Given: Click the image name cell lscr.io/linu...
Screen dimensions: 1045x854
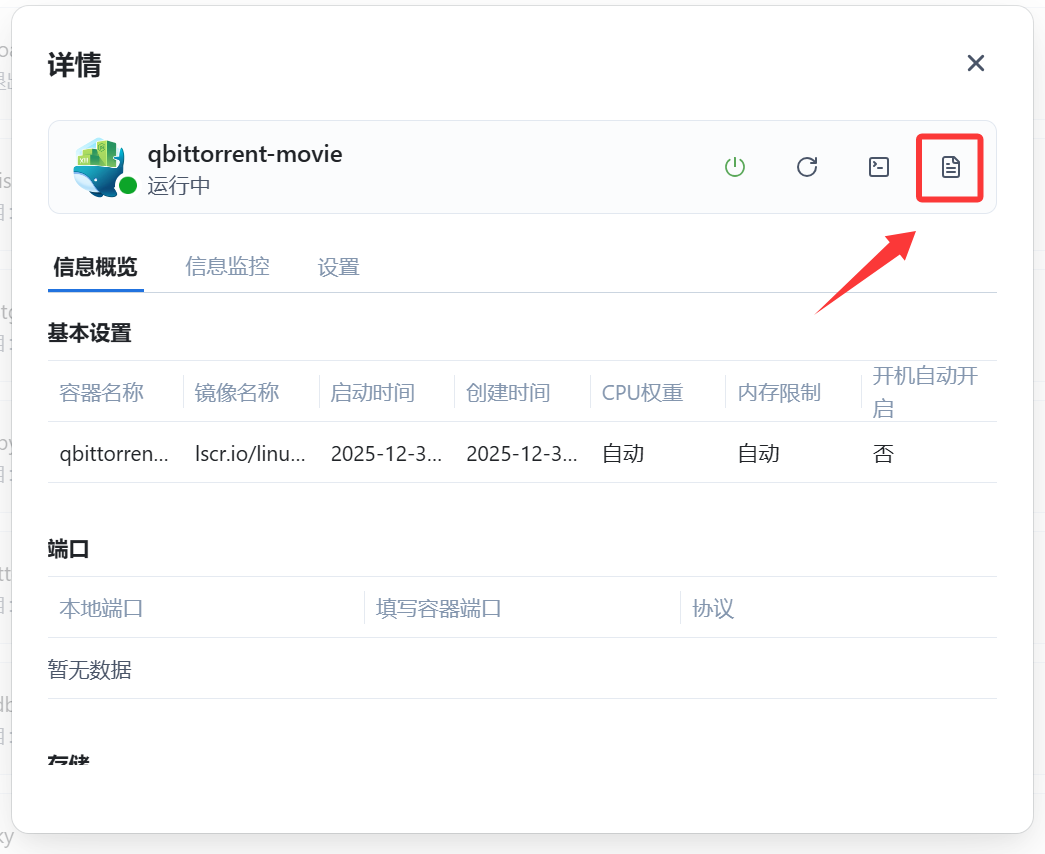Looking at the screenshot, I should pyautogui.click(x=249, y=453).
